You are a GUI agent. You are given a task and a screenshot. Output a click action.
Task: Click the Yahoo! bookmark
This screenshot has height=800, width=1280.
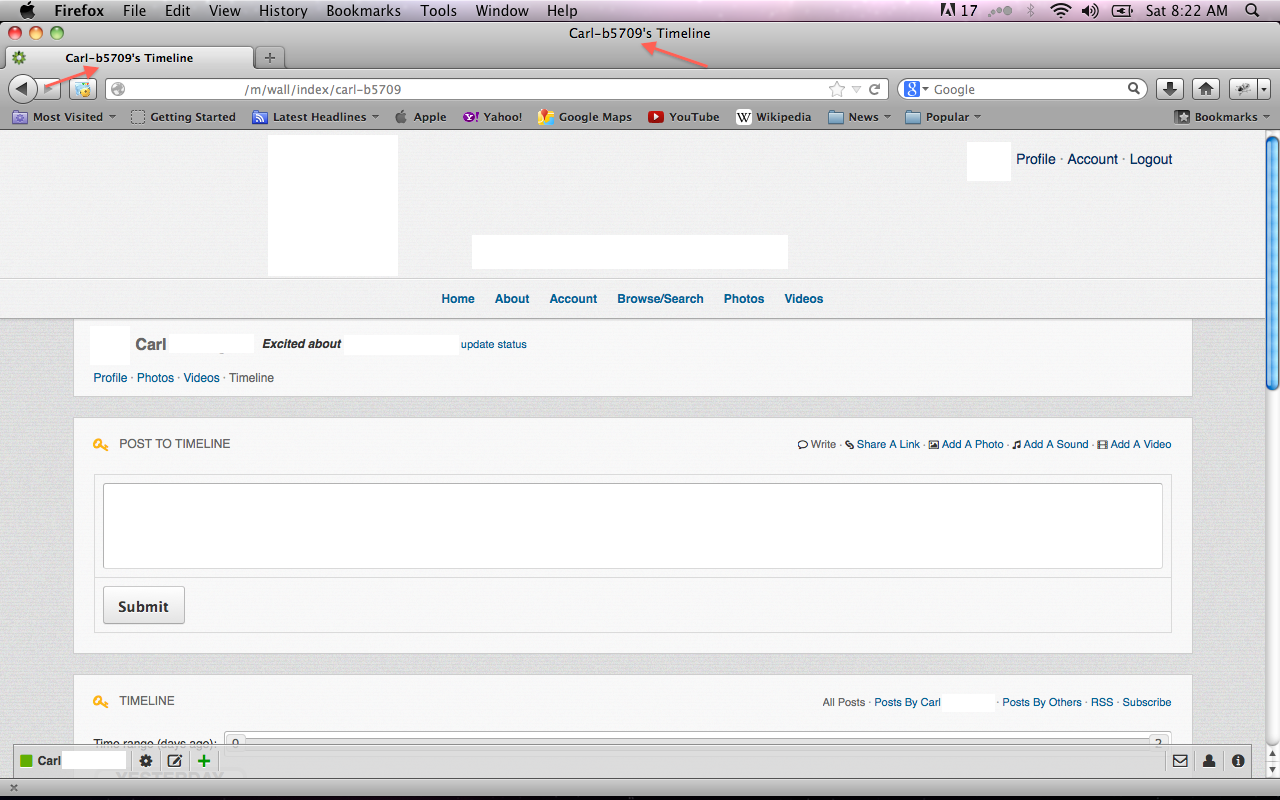492,117
